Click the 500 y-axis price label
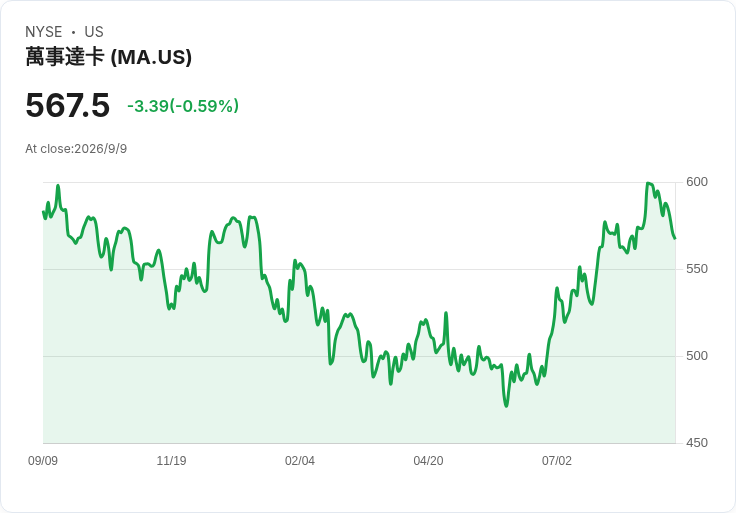This screenshot has width=736, height=513. pos(697,356)
